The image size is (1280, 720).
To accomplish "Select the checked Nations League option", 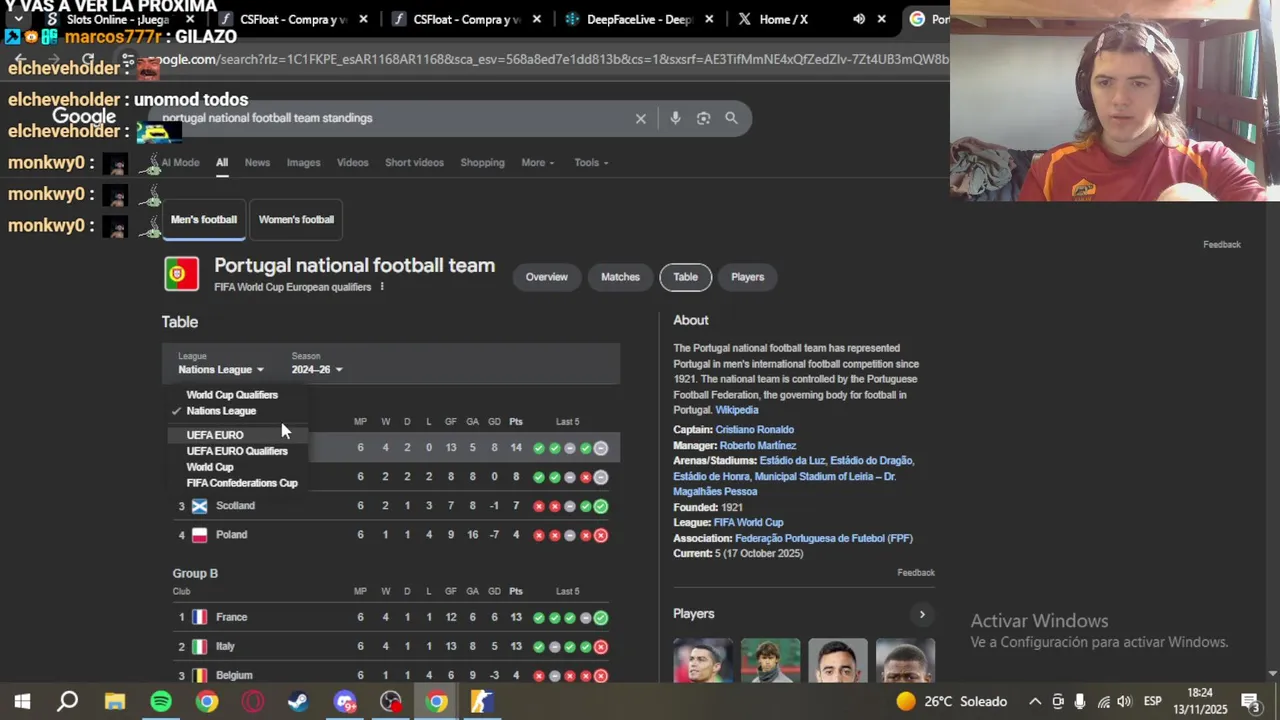I will point(221,411).
